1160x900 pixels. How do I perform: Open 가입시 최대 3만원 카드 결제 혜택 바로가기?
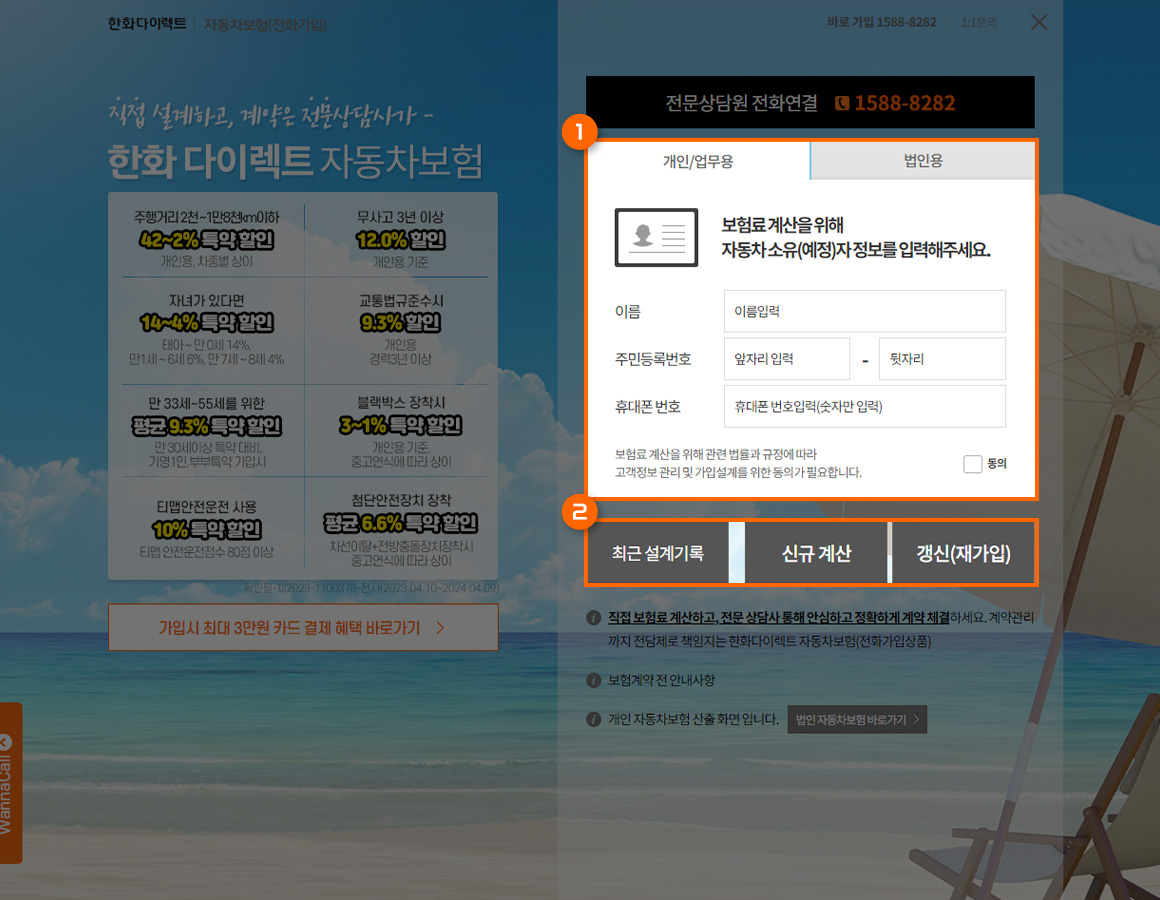tap(303, 627)
